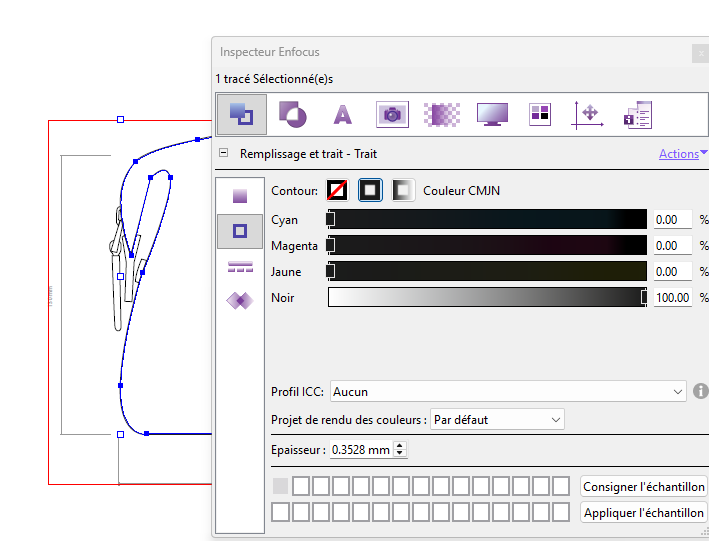Click the Epaisseur stepper arrows

click(400, 449)
